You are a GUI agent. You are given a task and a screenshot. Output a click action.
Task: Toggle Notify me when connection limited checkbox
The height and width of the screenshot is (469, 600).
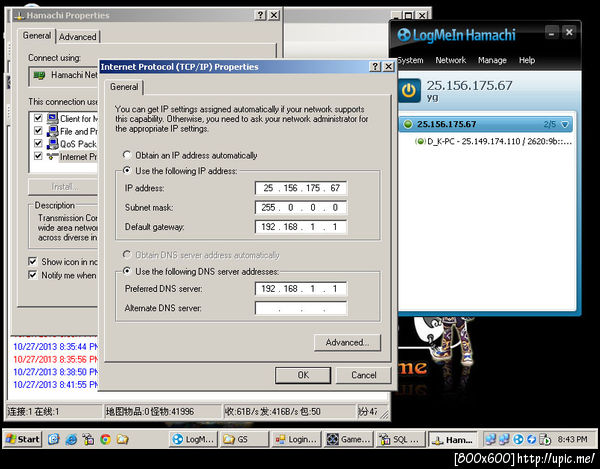33,275
